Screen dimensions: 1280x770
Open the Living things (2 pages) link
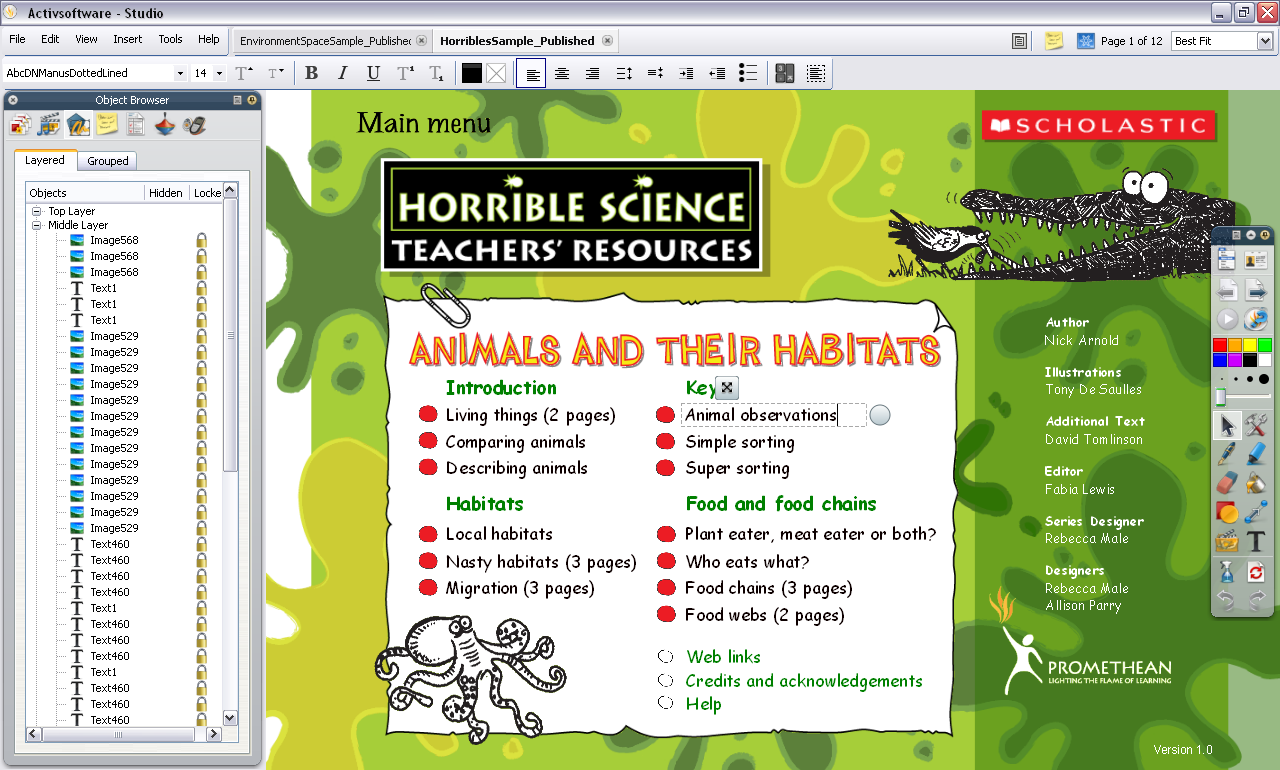click(530, 415)
